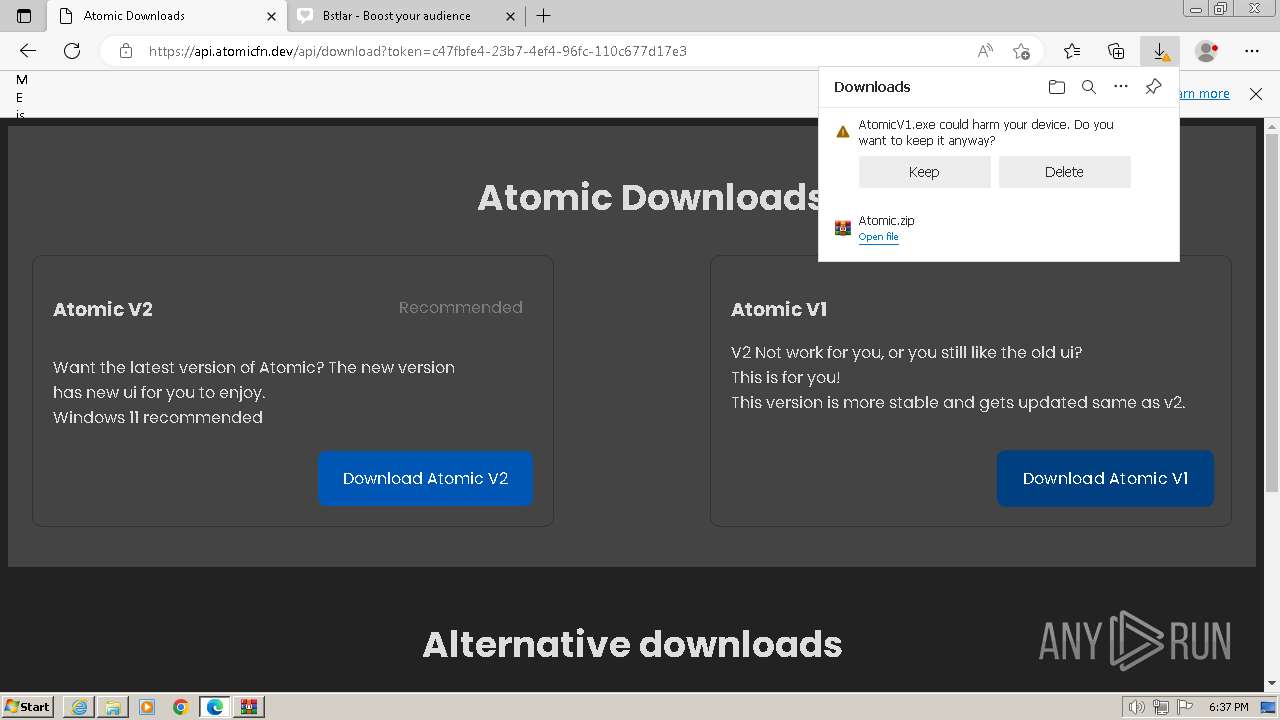Open the Collections icon

(x=1116, y=51)
